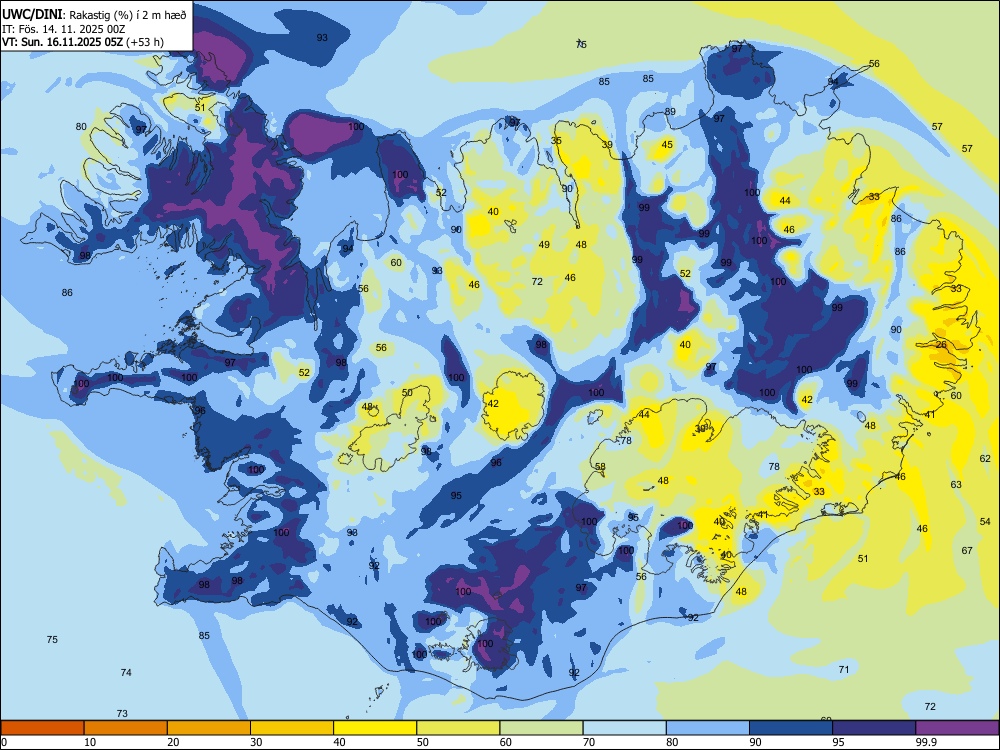The image size is (1000, 750).
Task: Click the '20' legend tick label
Action: (173, 742)
